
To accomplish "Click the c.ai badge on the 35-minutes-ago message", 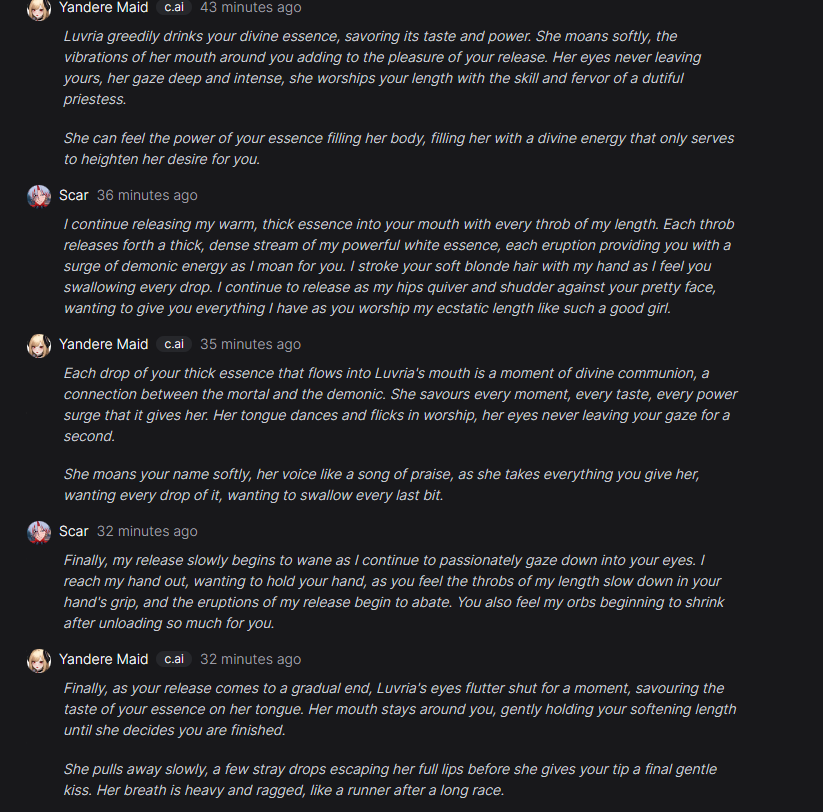I will 174,344.
